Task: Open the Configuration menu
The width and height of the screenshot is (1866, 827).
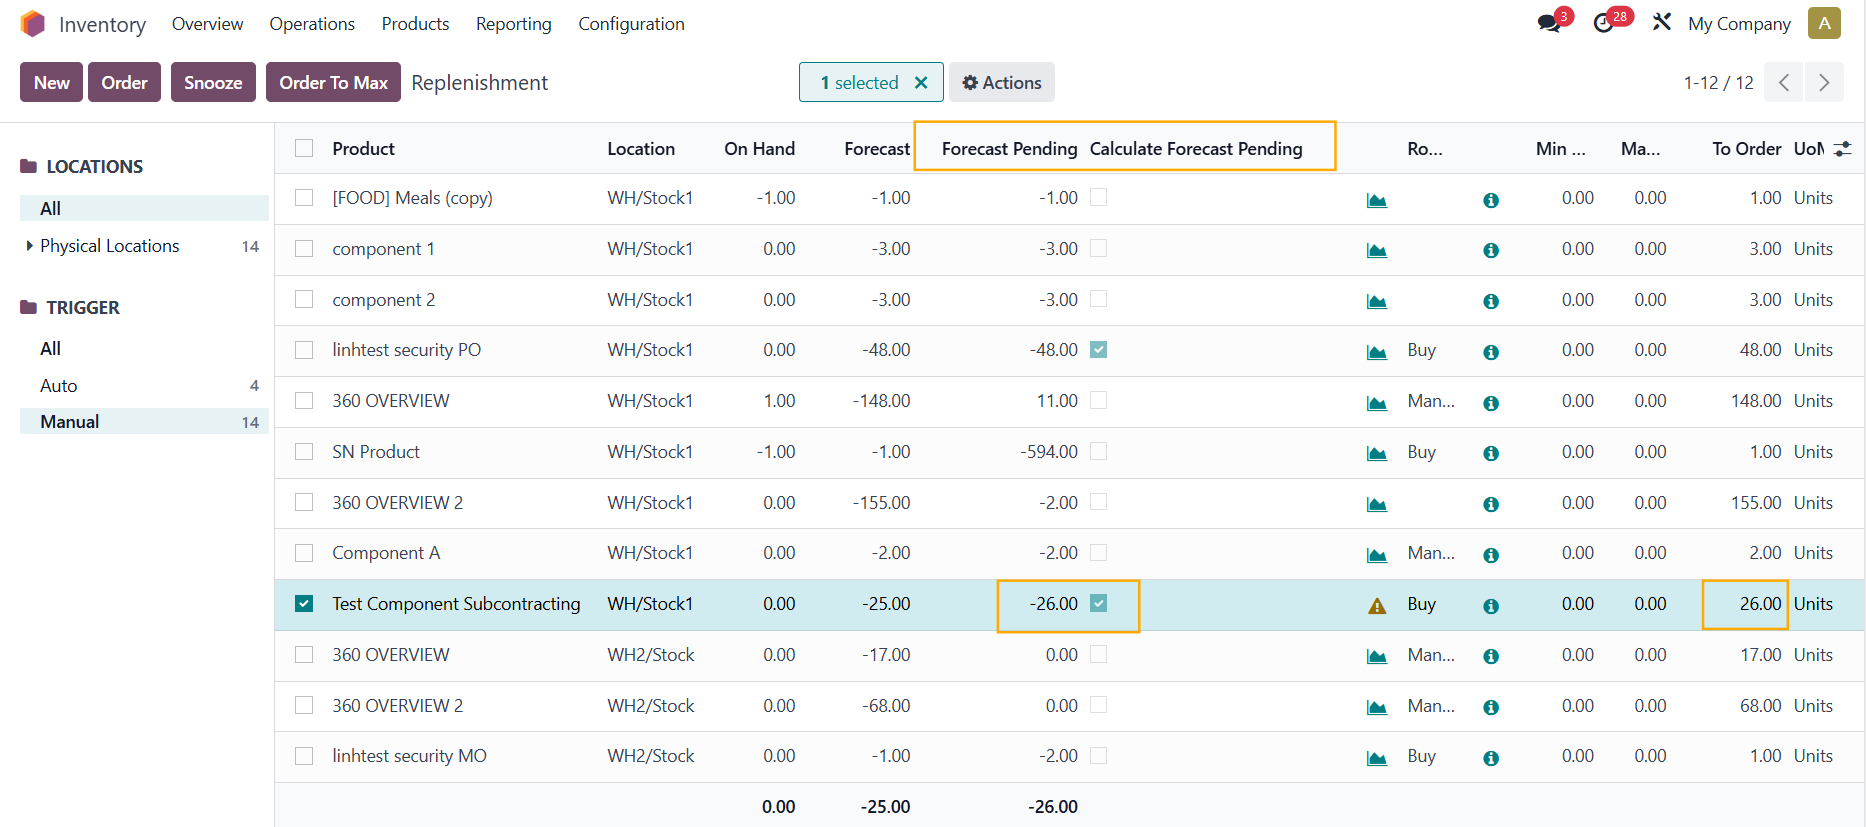Action: [631, 24]
